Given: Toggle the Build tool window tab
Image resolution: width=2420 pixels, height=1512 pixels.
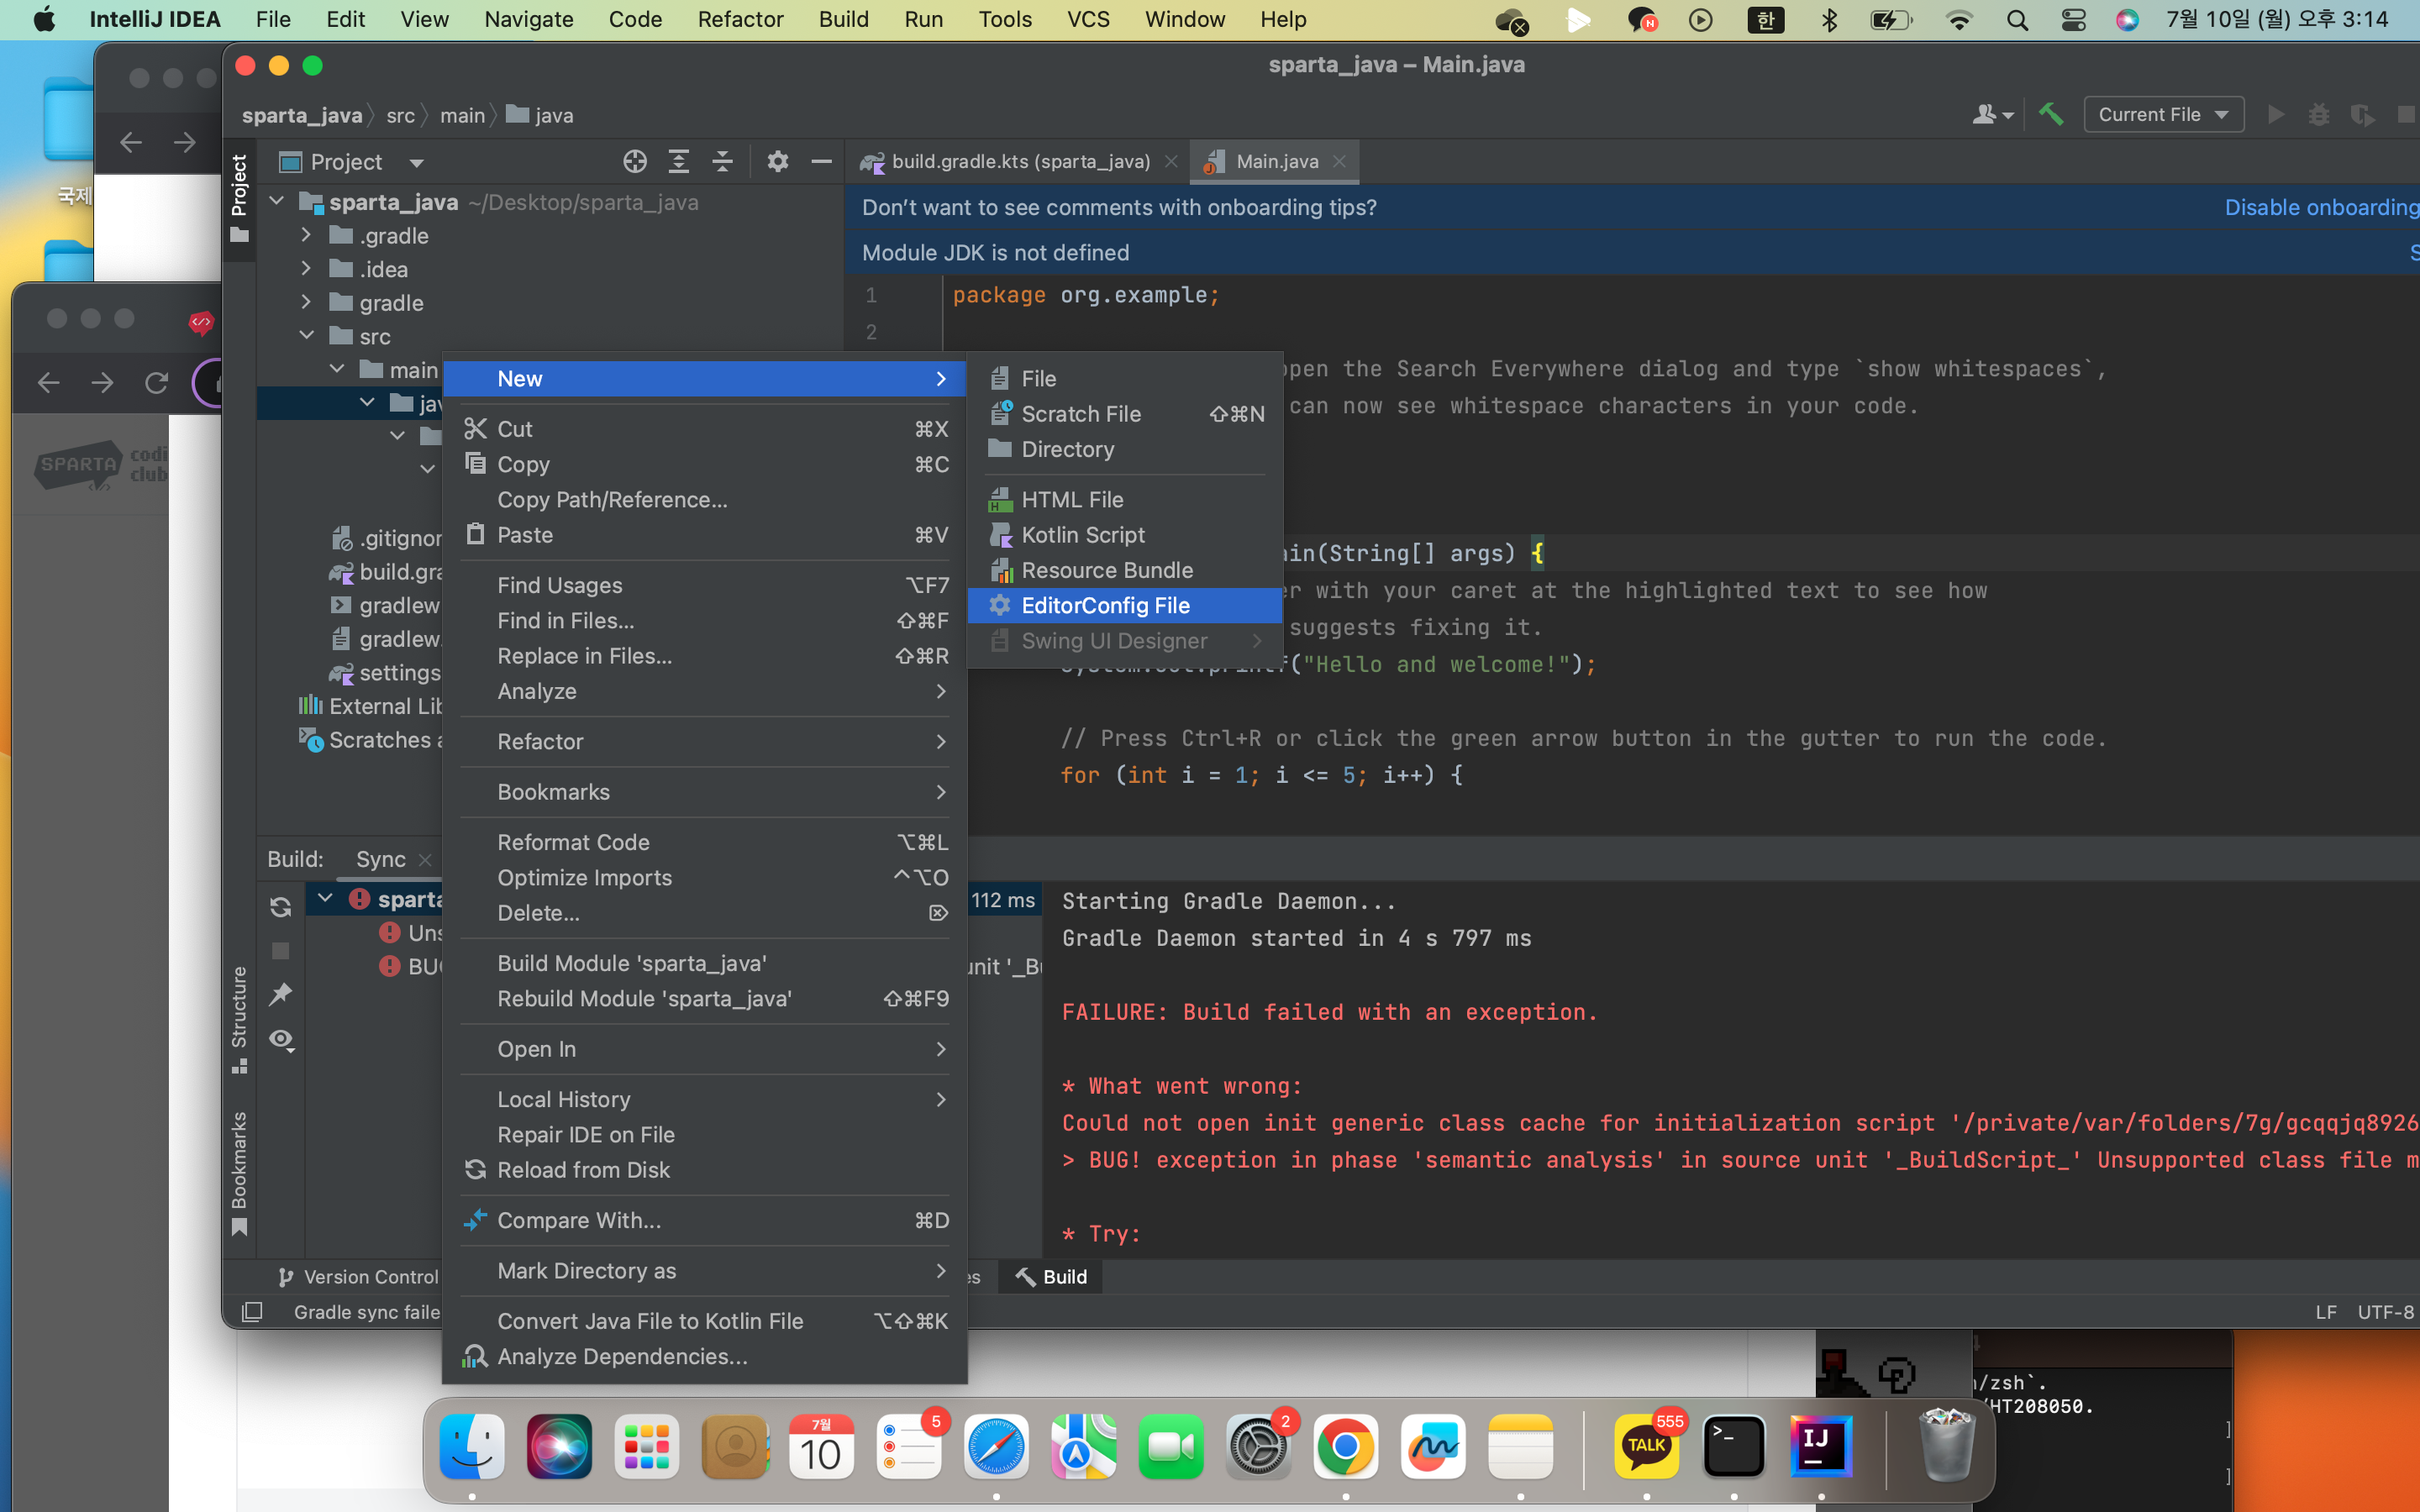Looking at the screenshot, I should coord(1051,1277).
